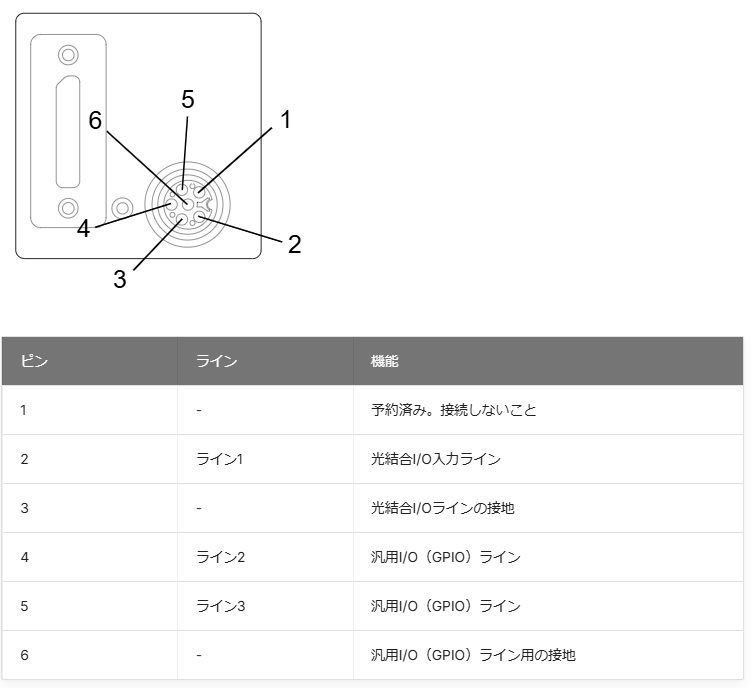
Task: Click the long rectangular data port slot
Action: coord(68,131)
